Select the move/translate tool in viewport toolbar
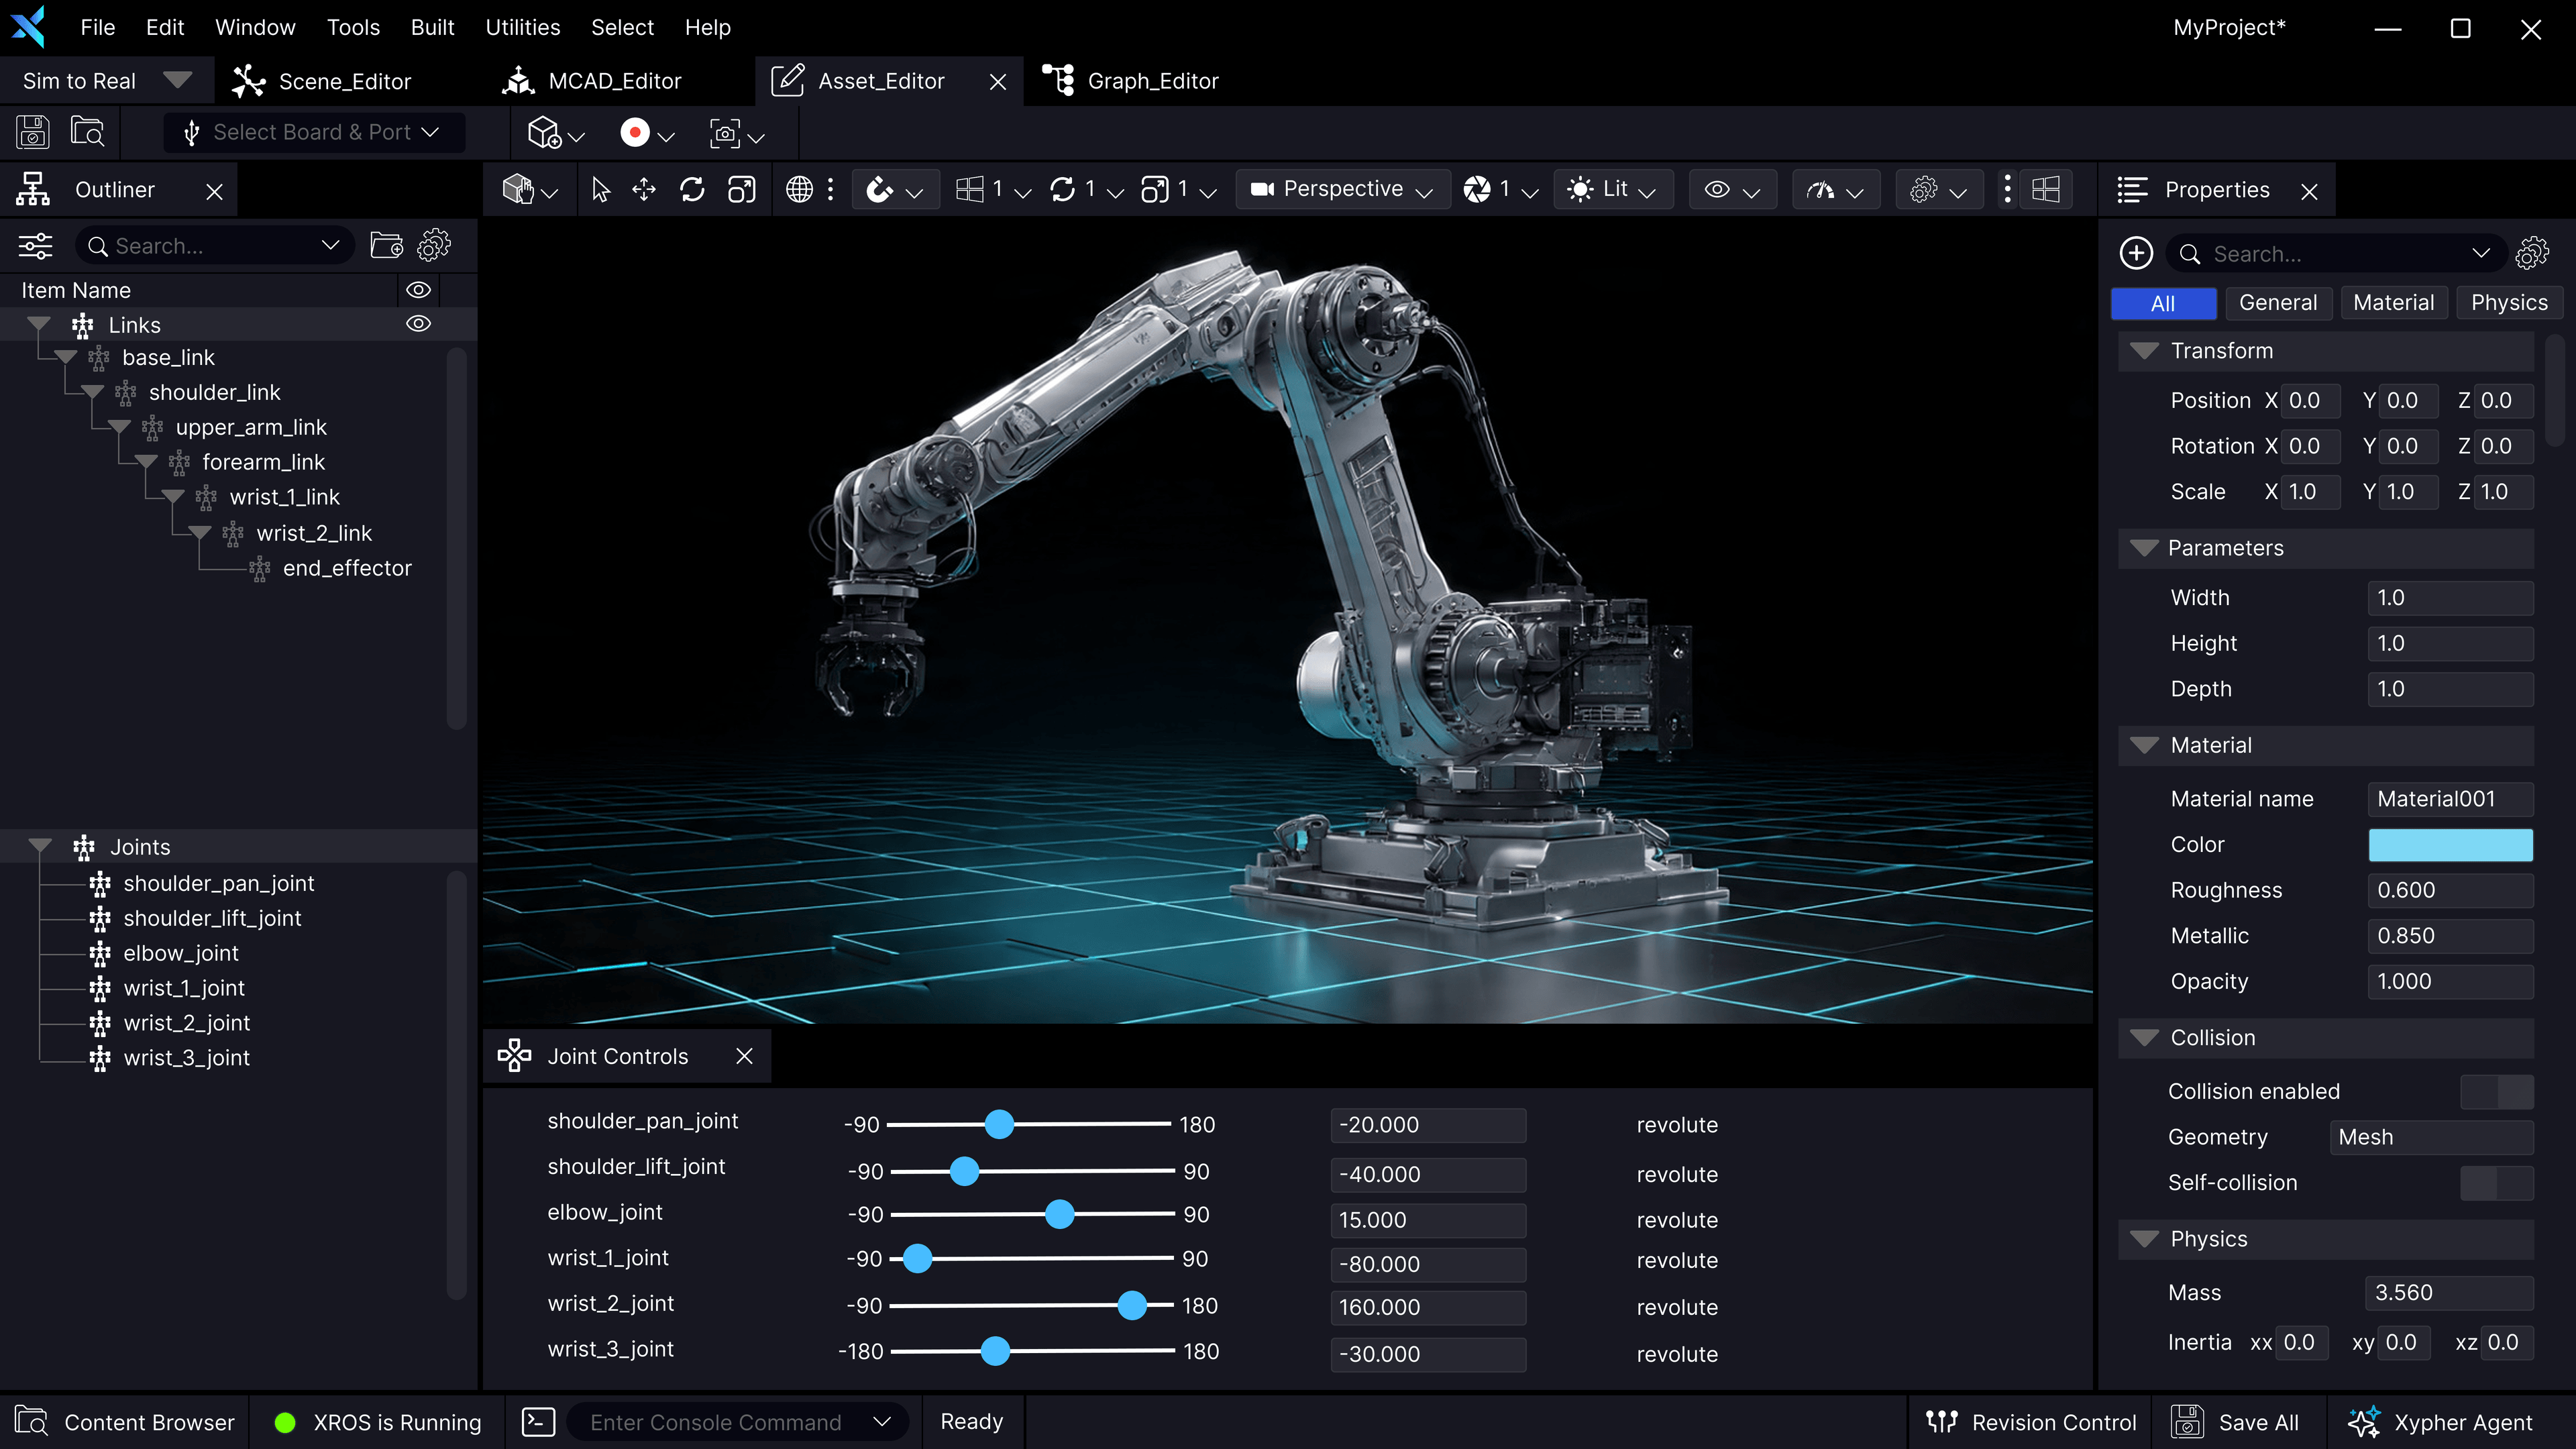This screenshot has height=1449, width=2576. 644,189
